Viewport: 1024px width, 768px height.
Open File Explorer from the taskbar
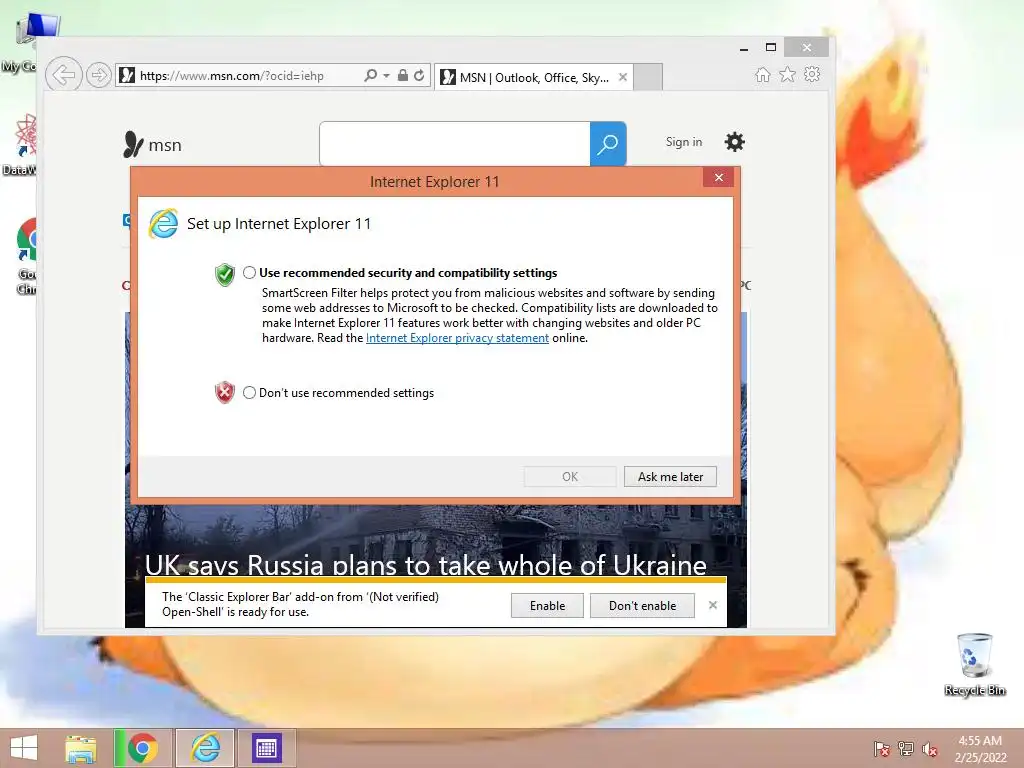(x=81, y=748)
